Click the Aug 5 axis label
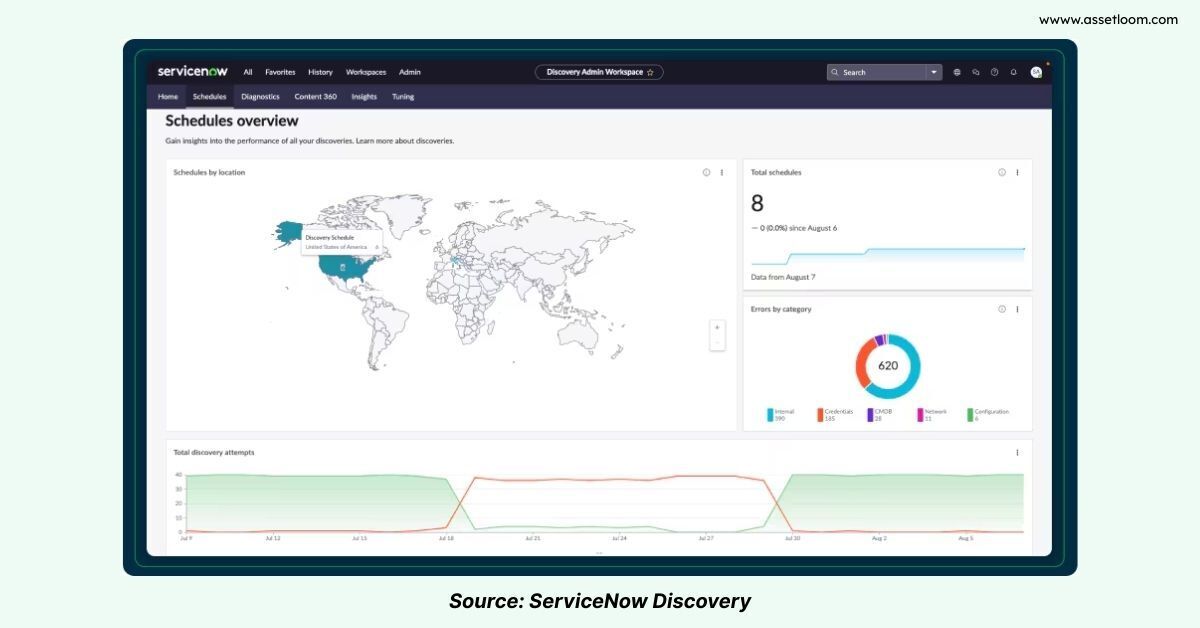The width and height of the screenshot is (1200, 628). click(966, 538)
